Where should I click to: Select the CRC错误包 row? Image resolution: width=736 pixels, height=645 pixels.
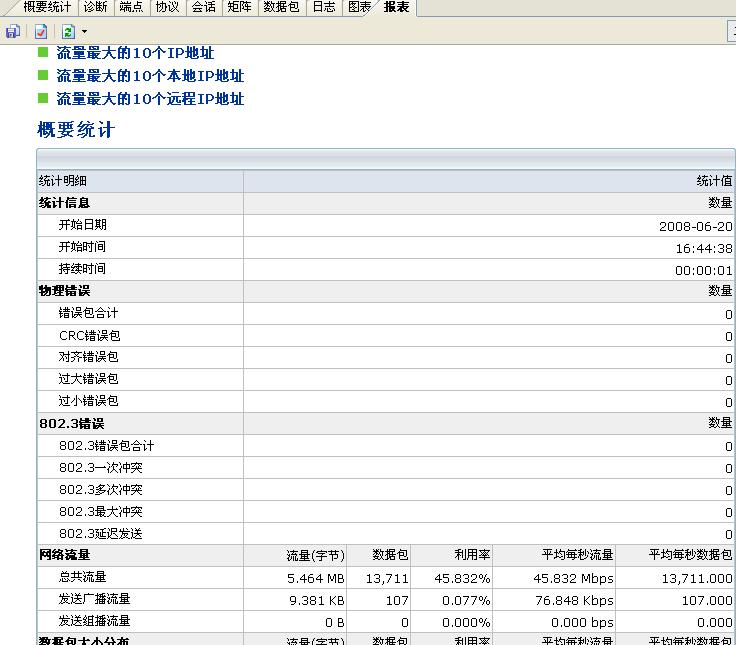[385, 335]
